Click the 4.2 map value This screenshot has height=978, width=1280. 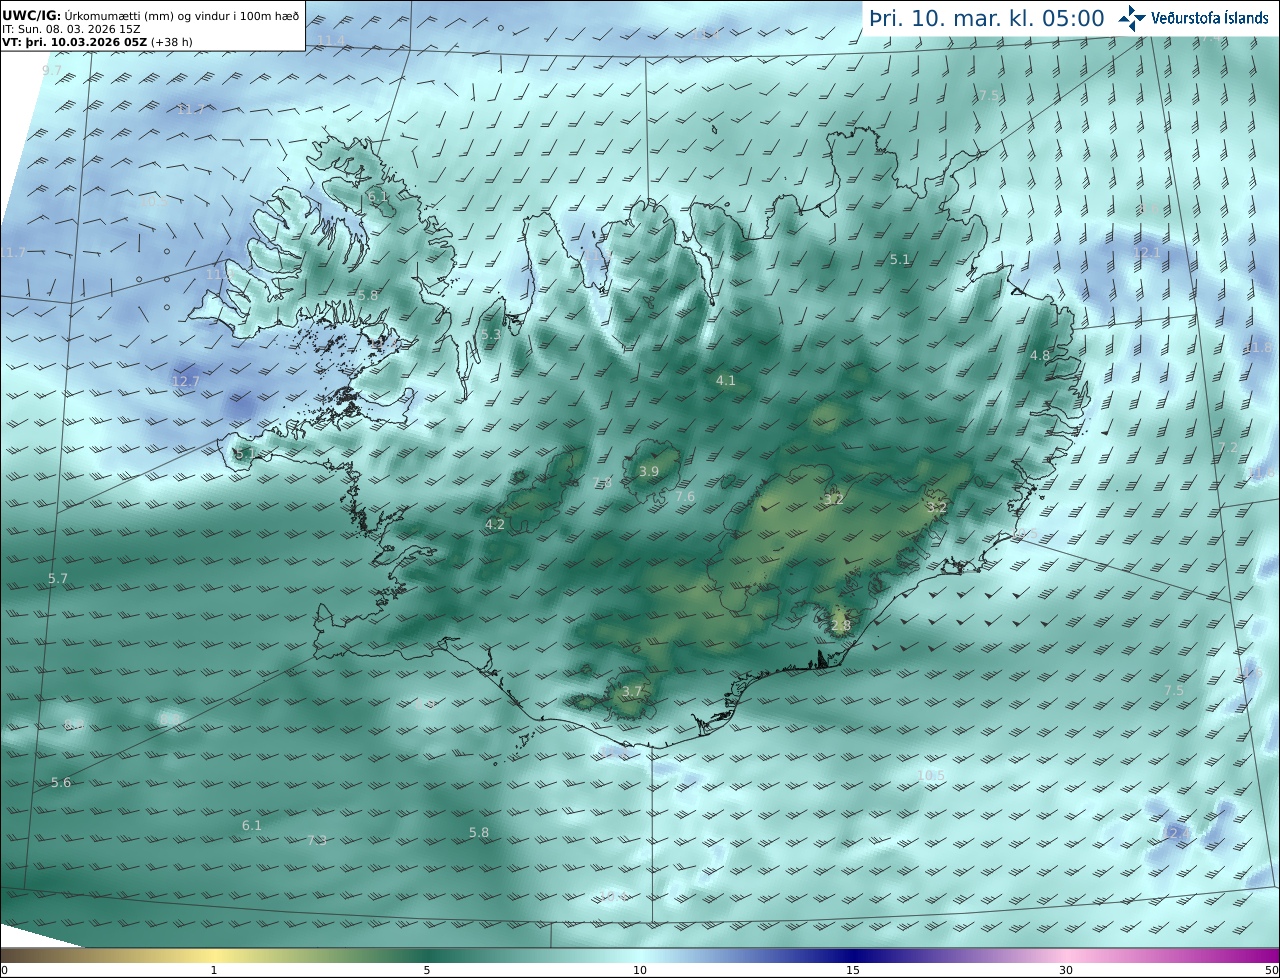tap(495, 524)
